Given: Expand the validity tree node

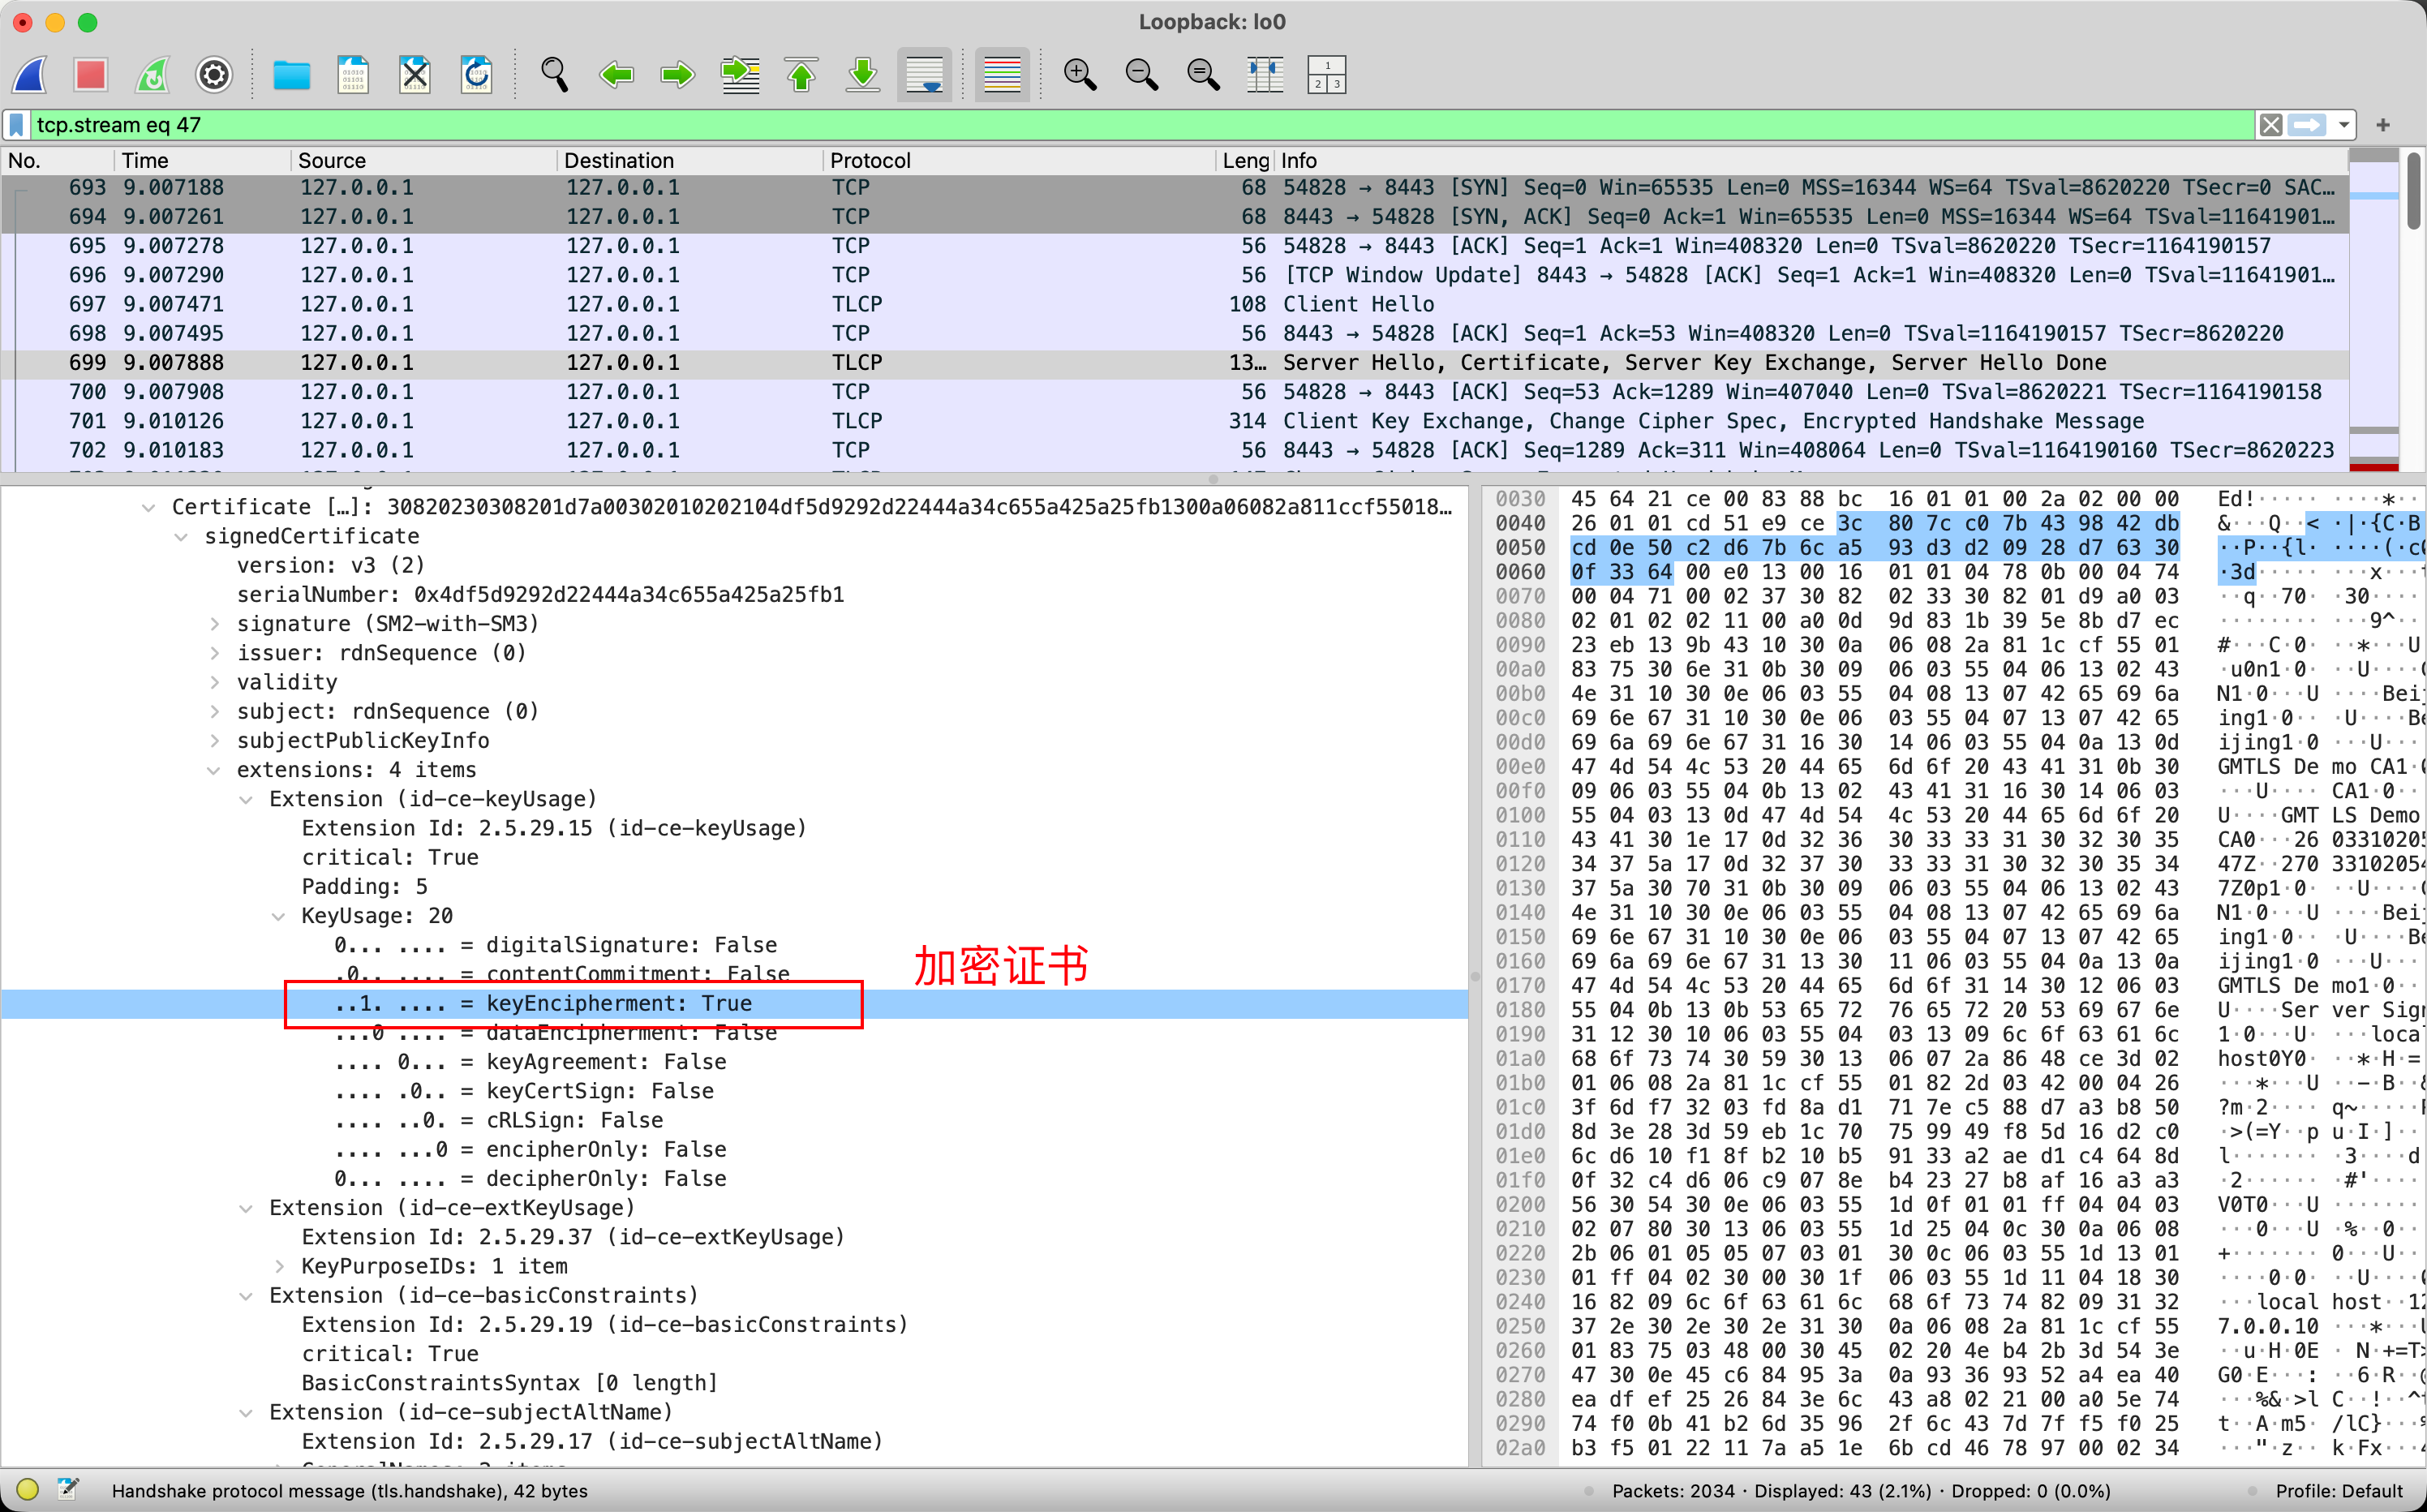Looking at the screenshot, I should click(214, 682).
